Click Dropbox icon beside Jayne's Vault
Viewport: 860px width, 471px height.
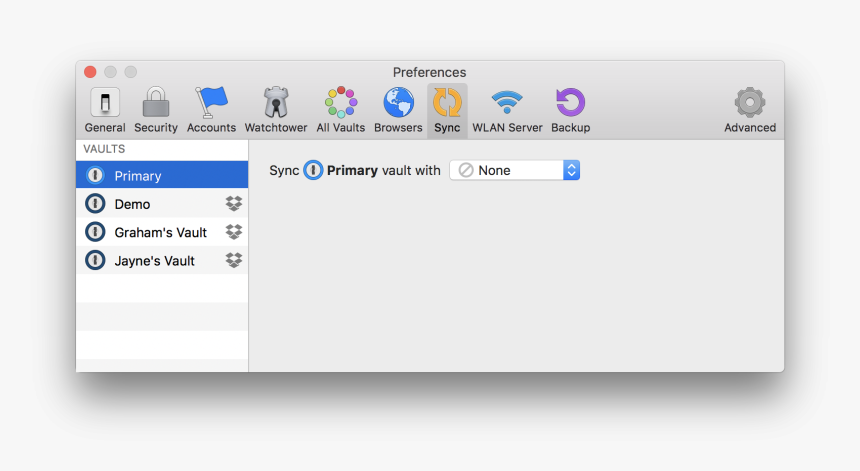tap(234, 260)
